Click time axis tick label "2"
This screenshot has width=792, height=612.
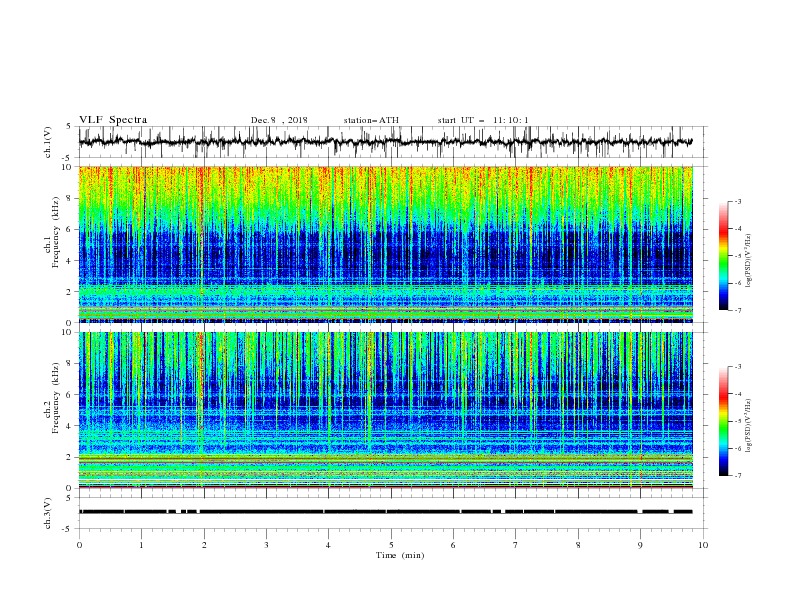[204, 546]
